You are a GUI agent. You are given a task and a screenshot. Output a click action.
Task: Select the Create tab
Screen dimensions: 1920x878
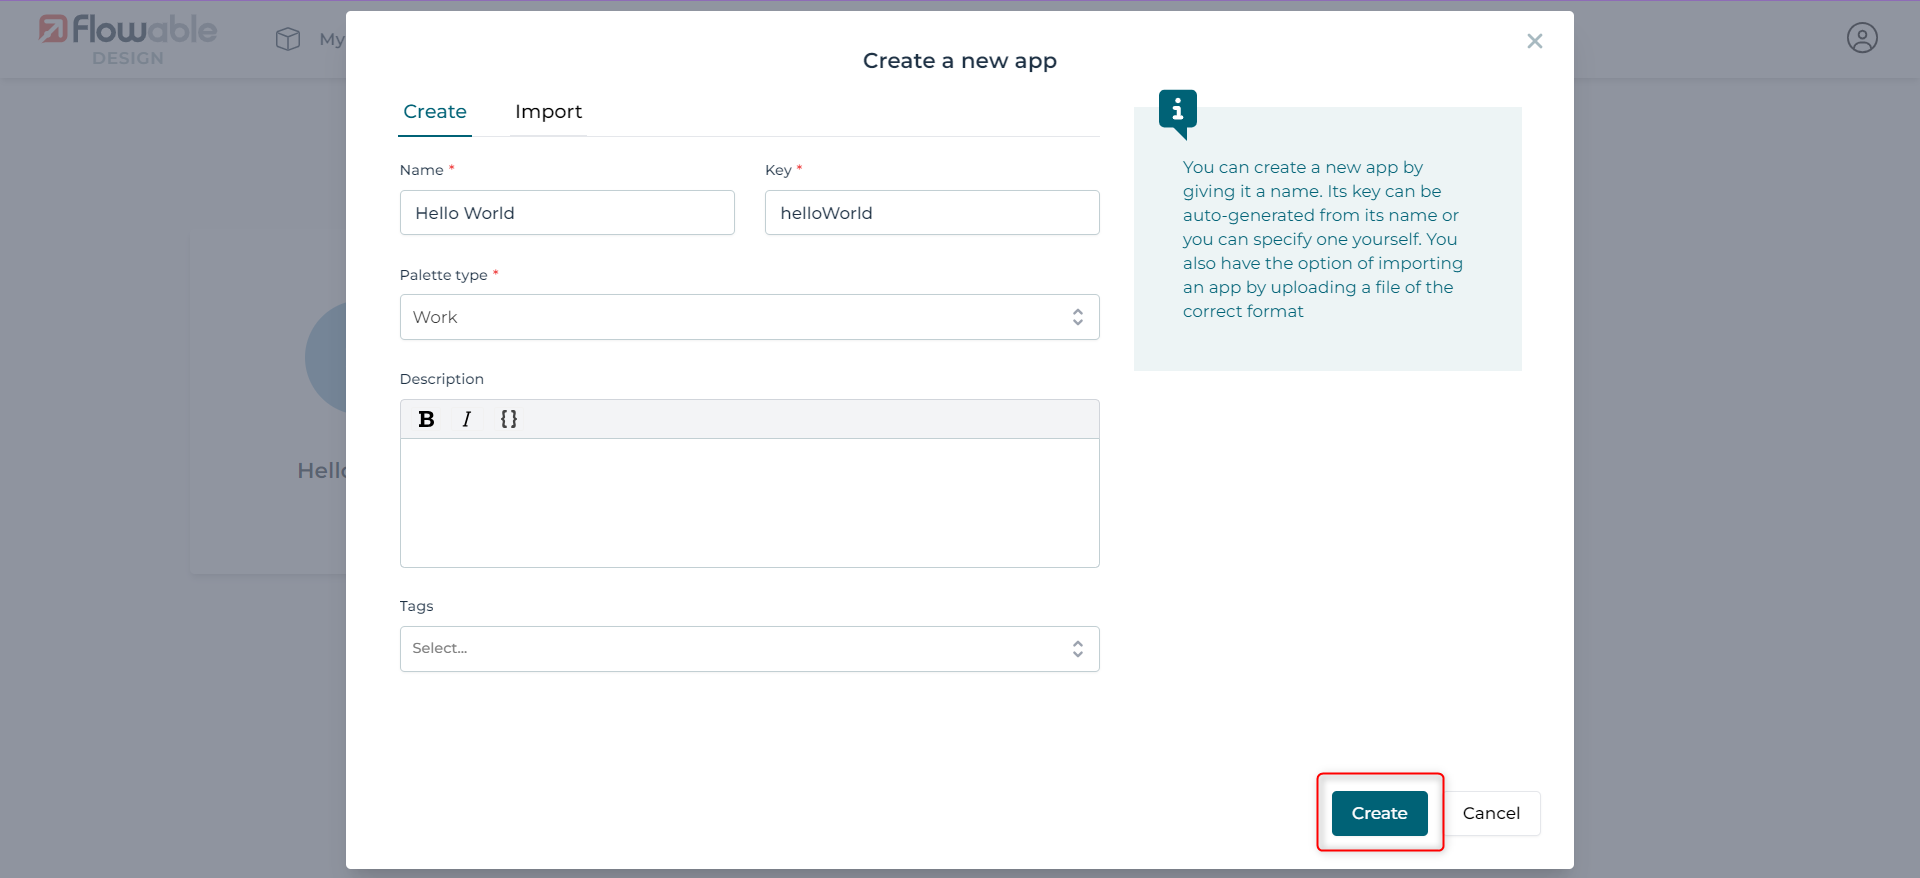coord(435,112)
